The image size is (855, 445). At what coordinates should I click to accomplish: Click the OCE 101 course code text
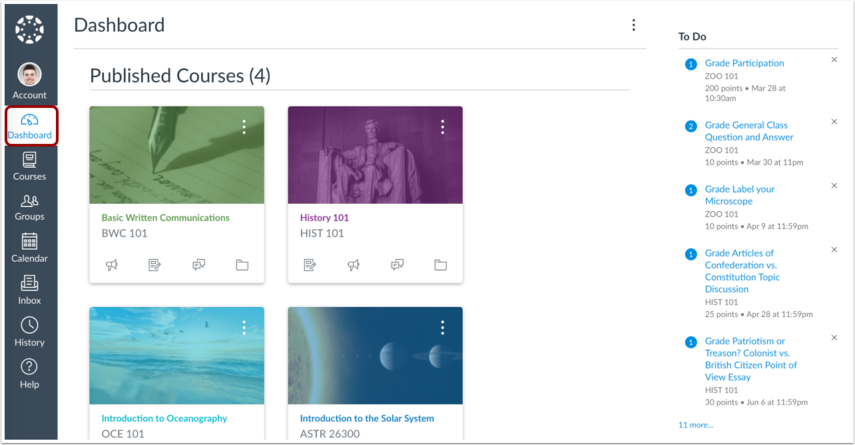click(x=123, y=434)
